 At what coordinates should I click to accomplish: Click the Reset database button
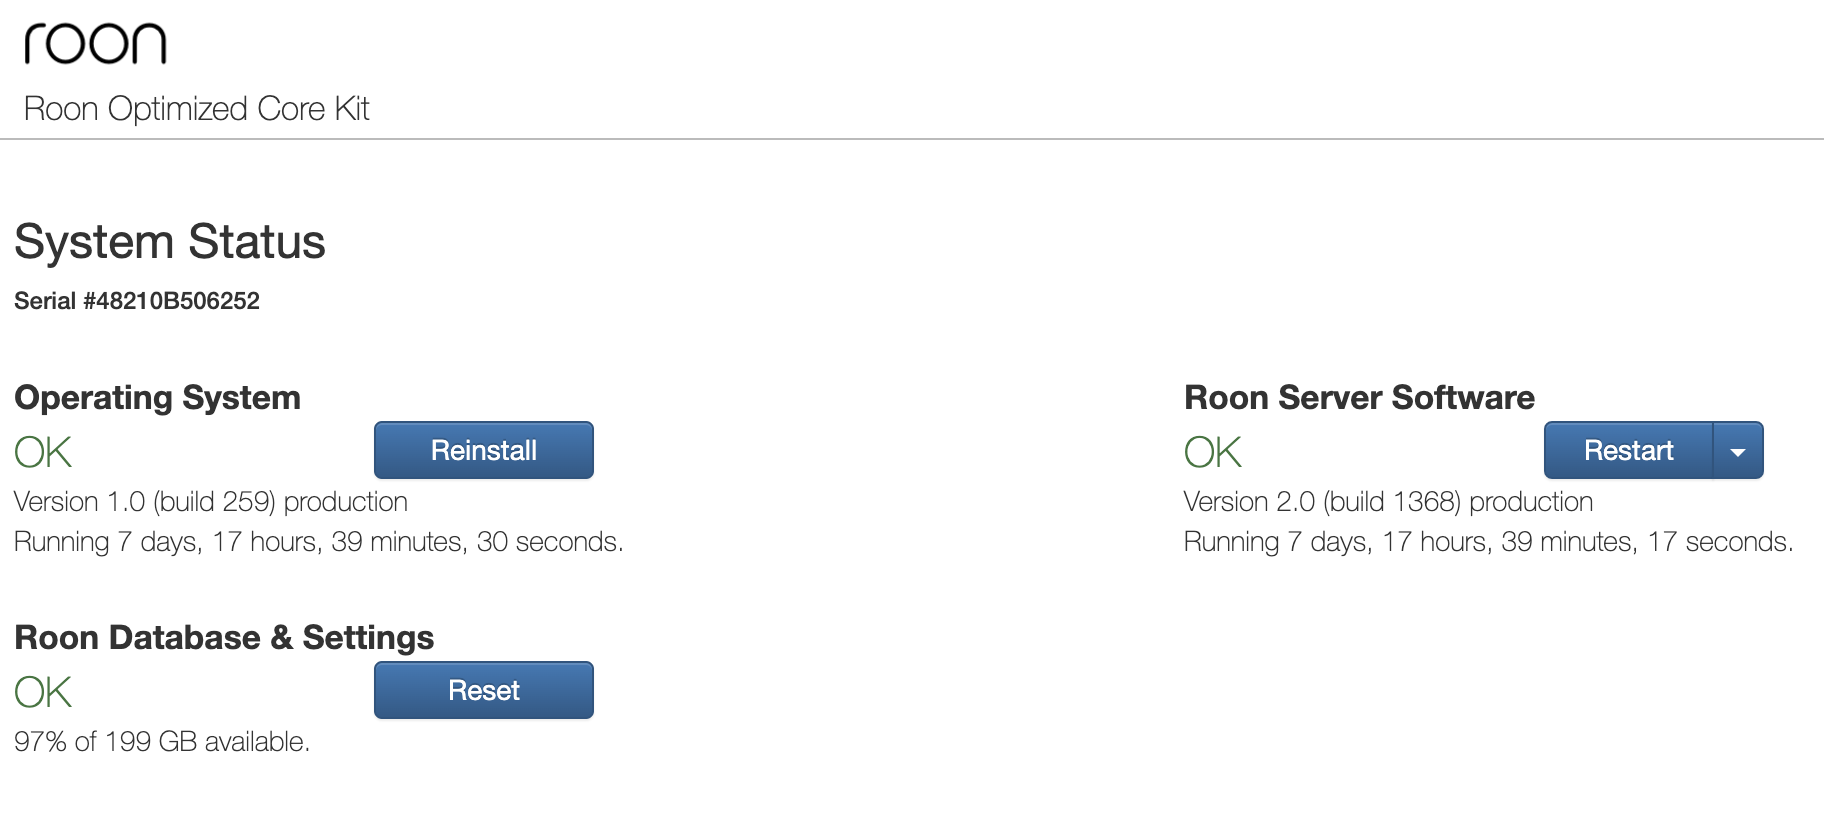click(484, 690)
